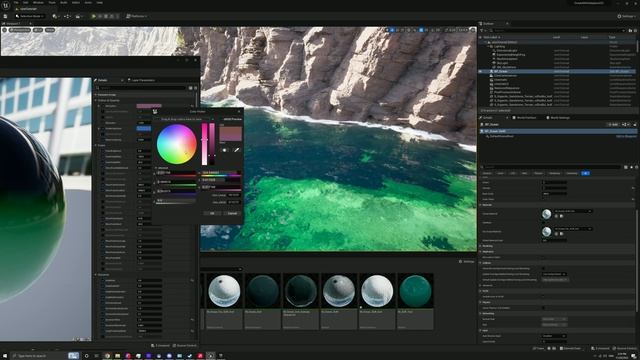
Task: Open the viewport hamburger options menu
Action: pos(4,30)
